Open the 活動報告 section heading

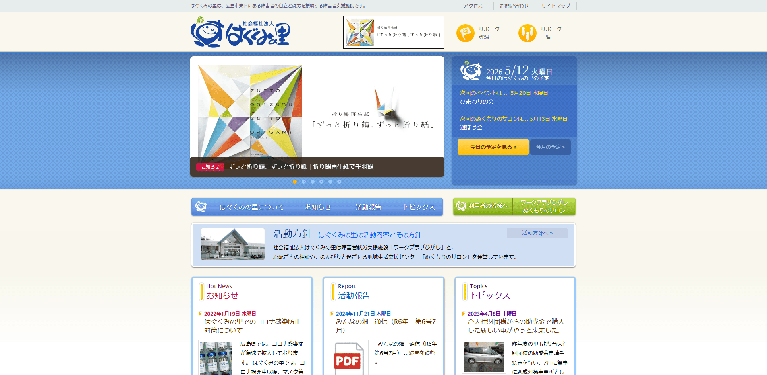tap(354, 296)
